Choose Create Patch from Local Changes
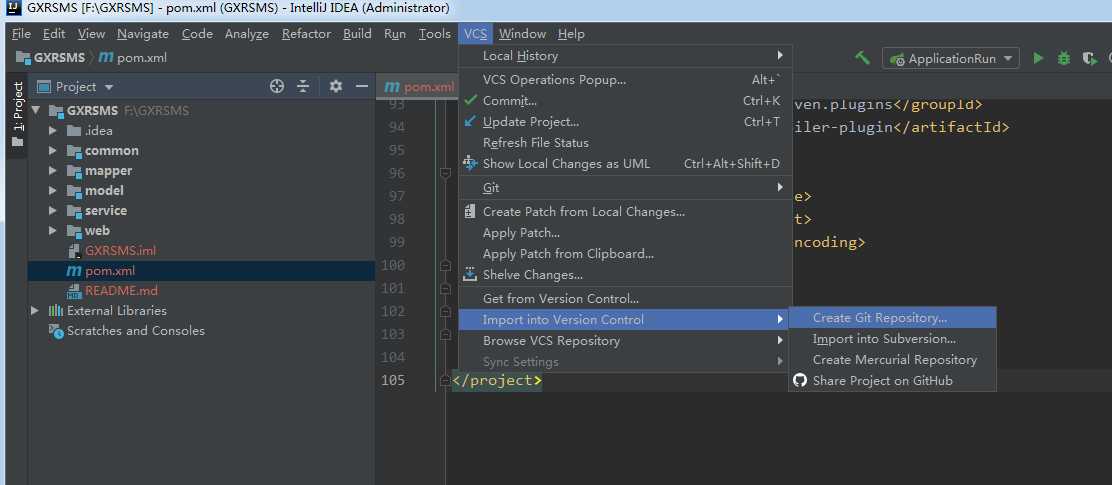 coord(626,211)
